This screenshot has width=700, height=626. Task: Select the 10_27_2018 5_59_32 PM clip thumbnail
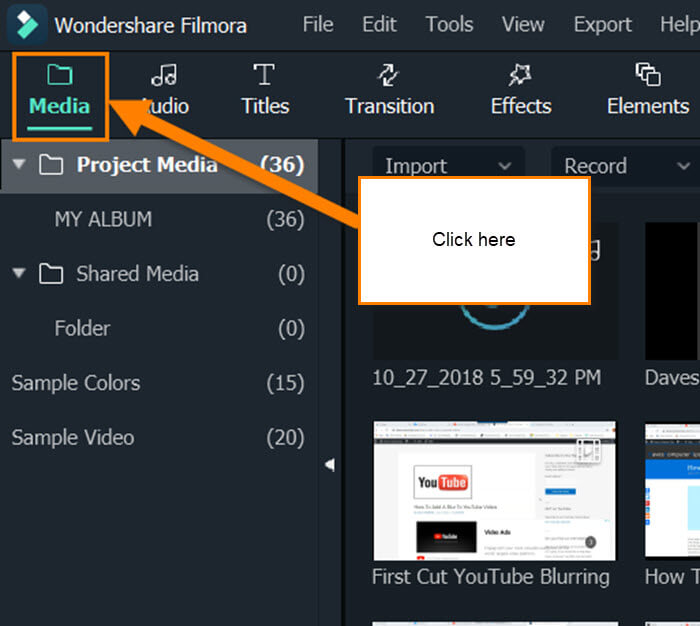[x=496, y=290]
